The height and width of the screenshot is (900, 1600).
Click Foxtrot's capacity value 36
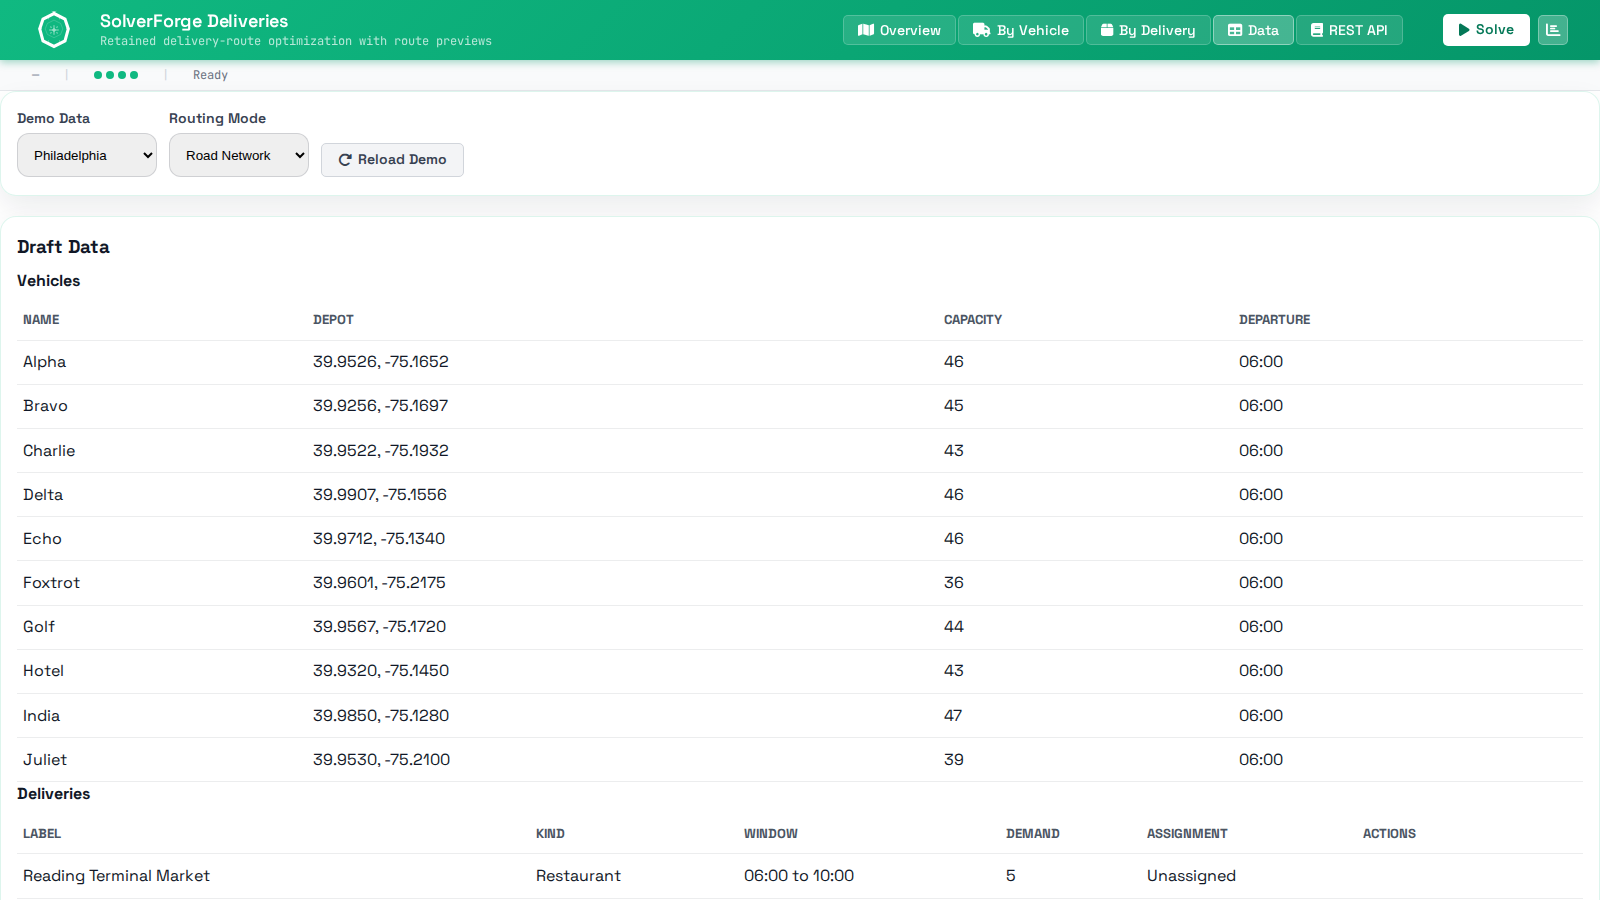954,583
